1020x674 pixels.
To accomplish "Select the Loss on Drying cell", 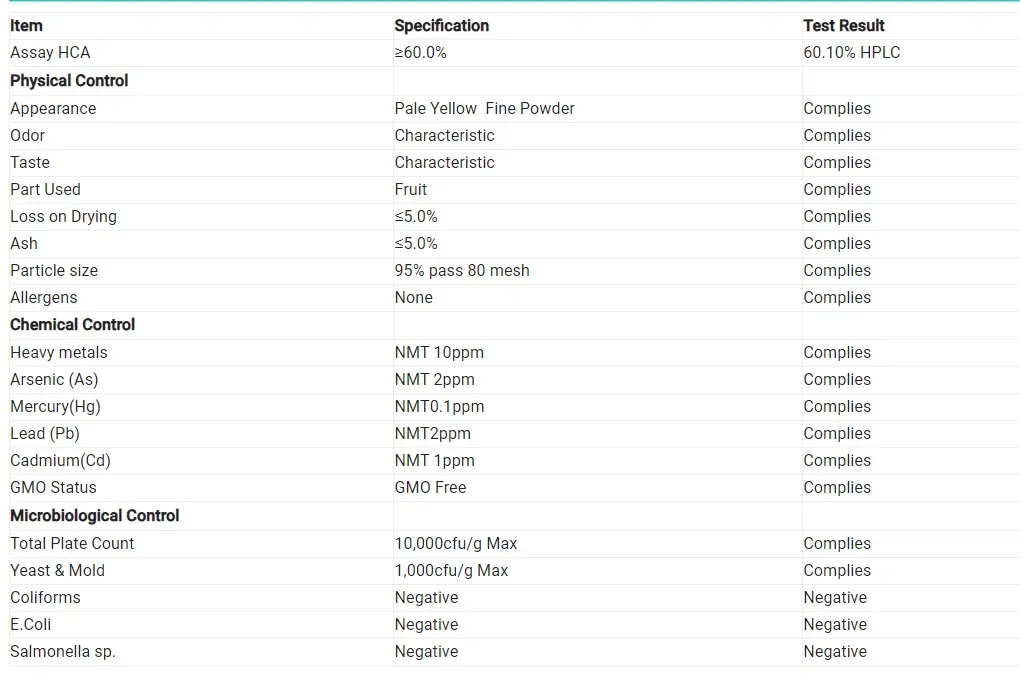I will [x=63, y=217].
